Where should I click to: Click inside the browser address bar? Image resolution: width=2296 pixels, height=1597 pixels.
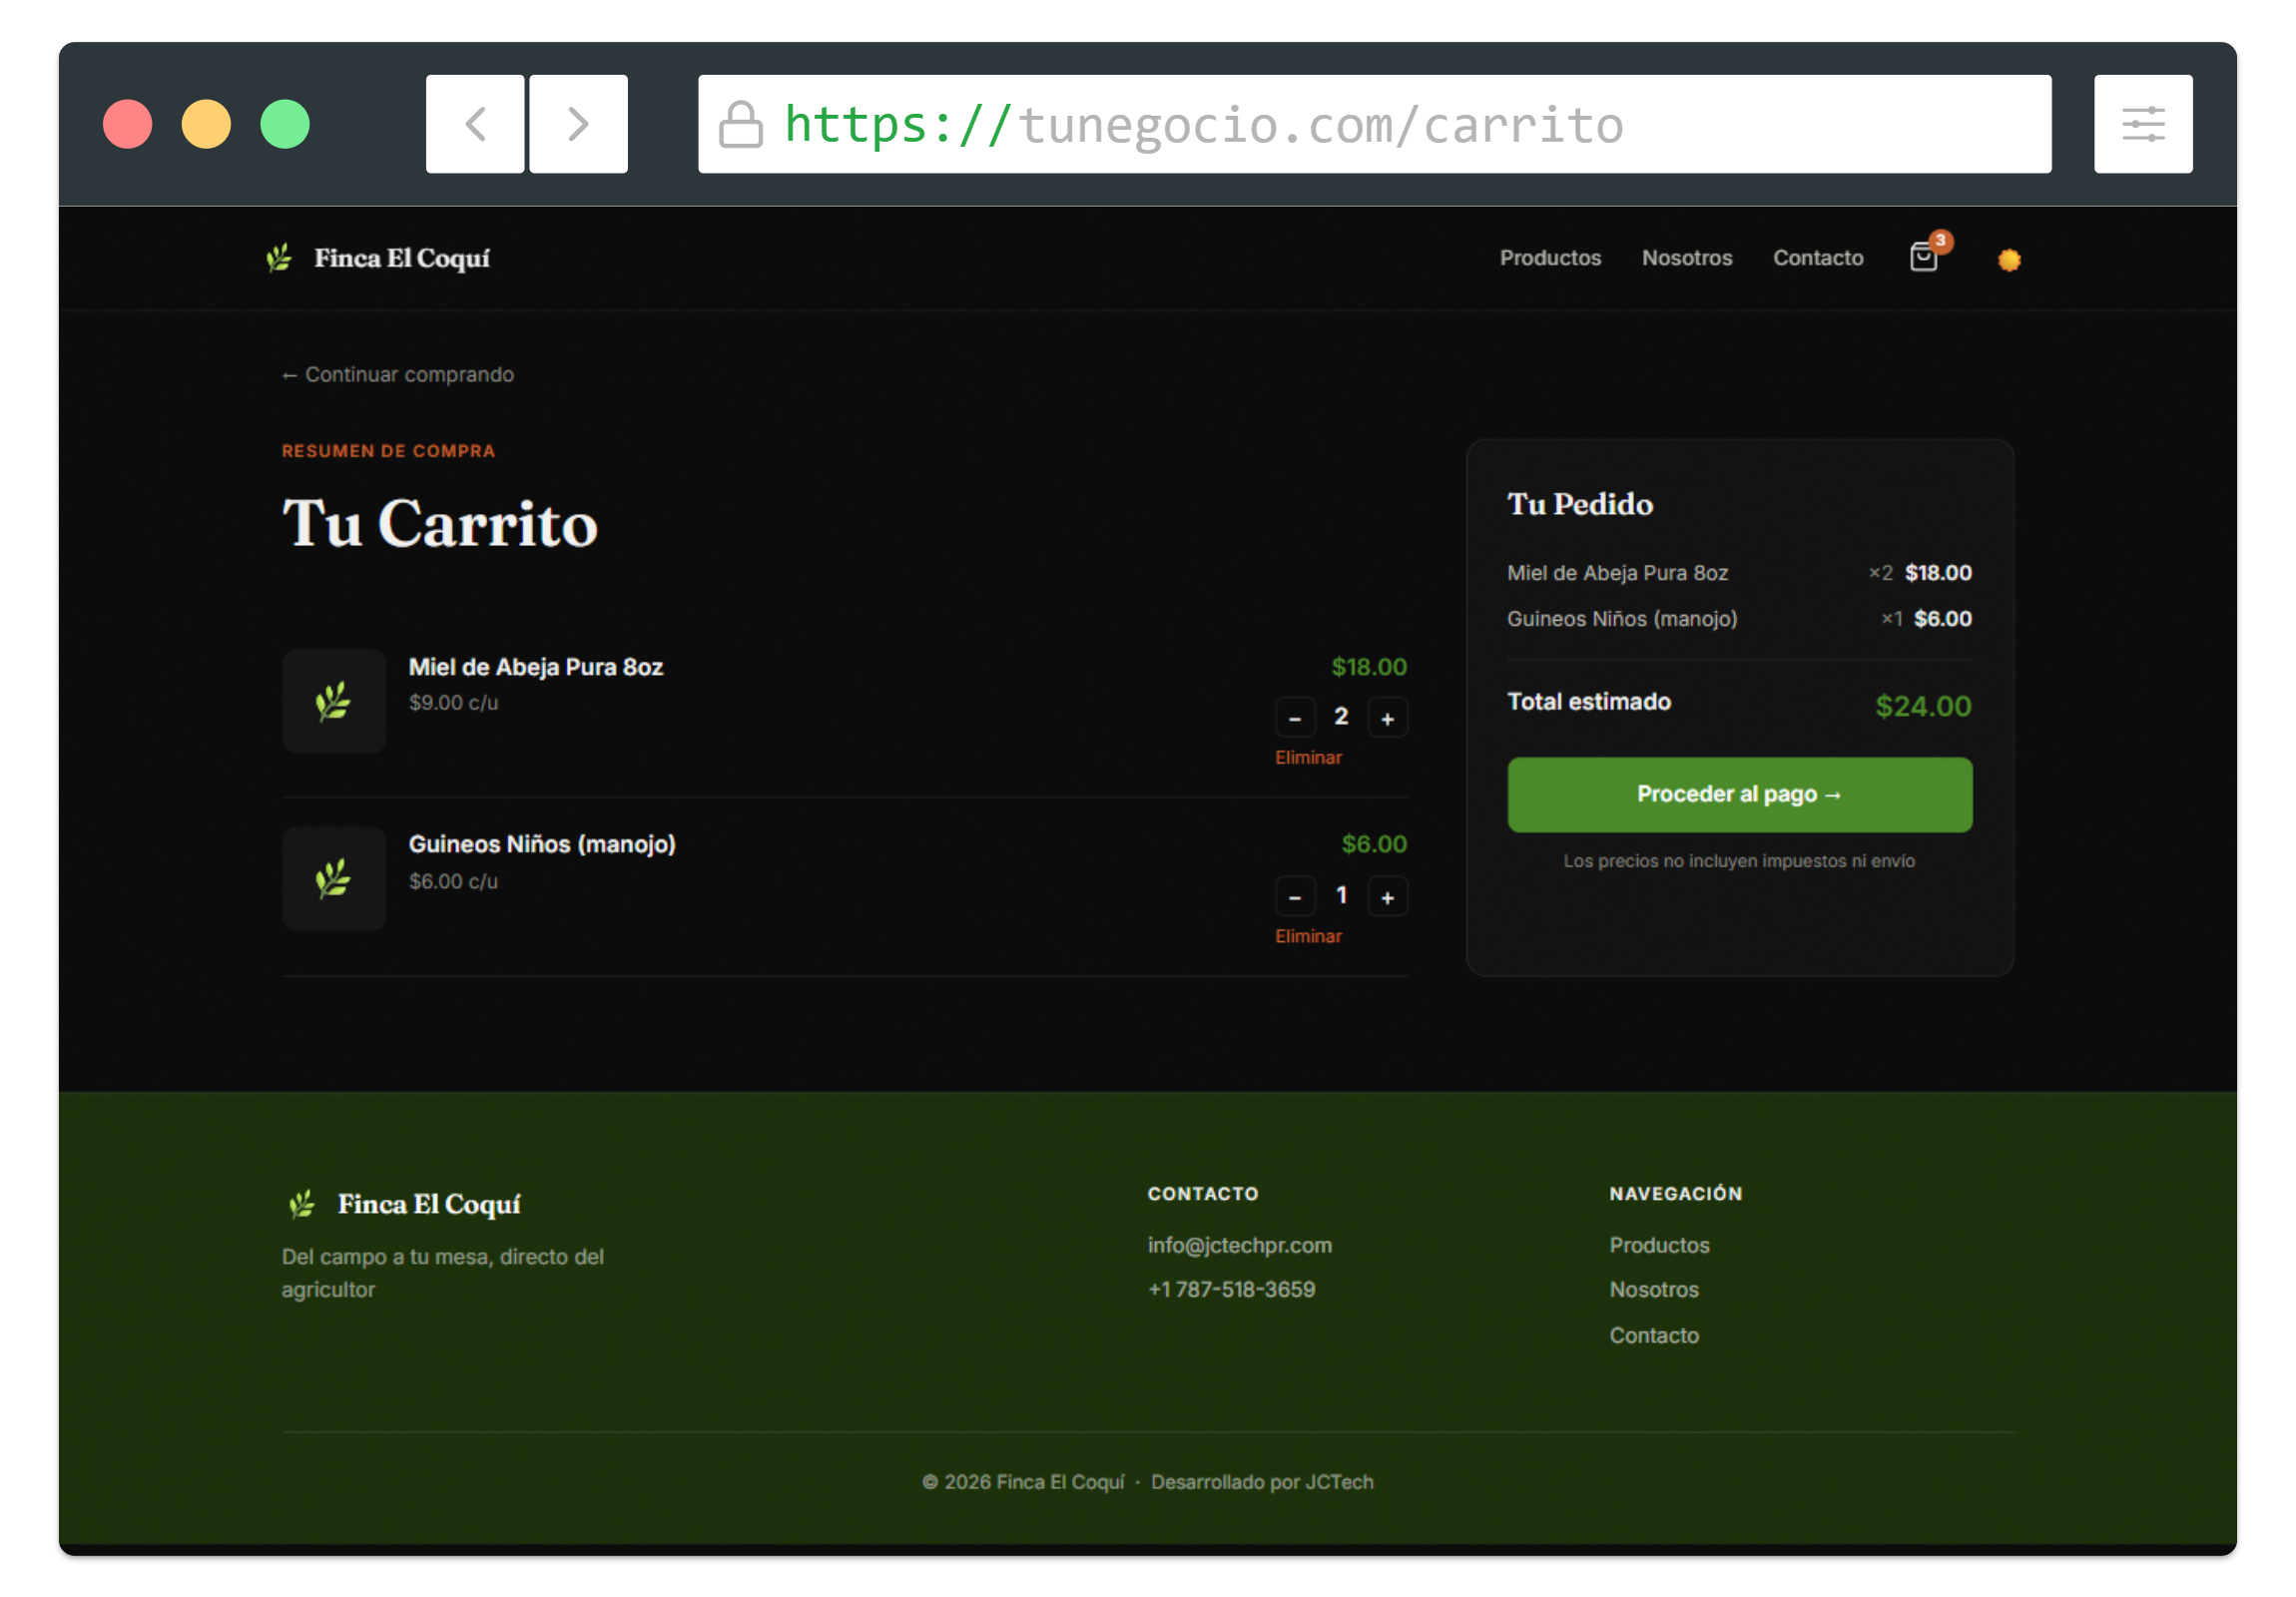1400,123
